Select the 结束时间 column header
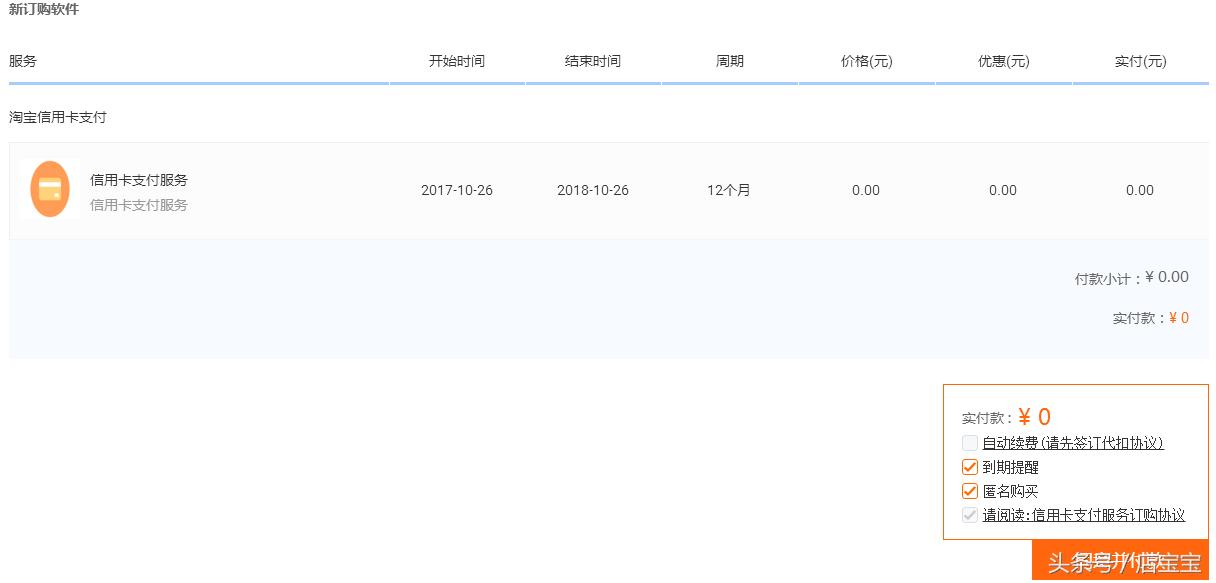Screen dimensions: 1216x583 593,61
